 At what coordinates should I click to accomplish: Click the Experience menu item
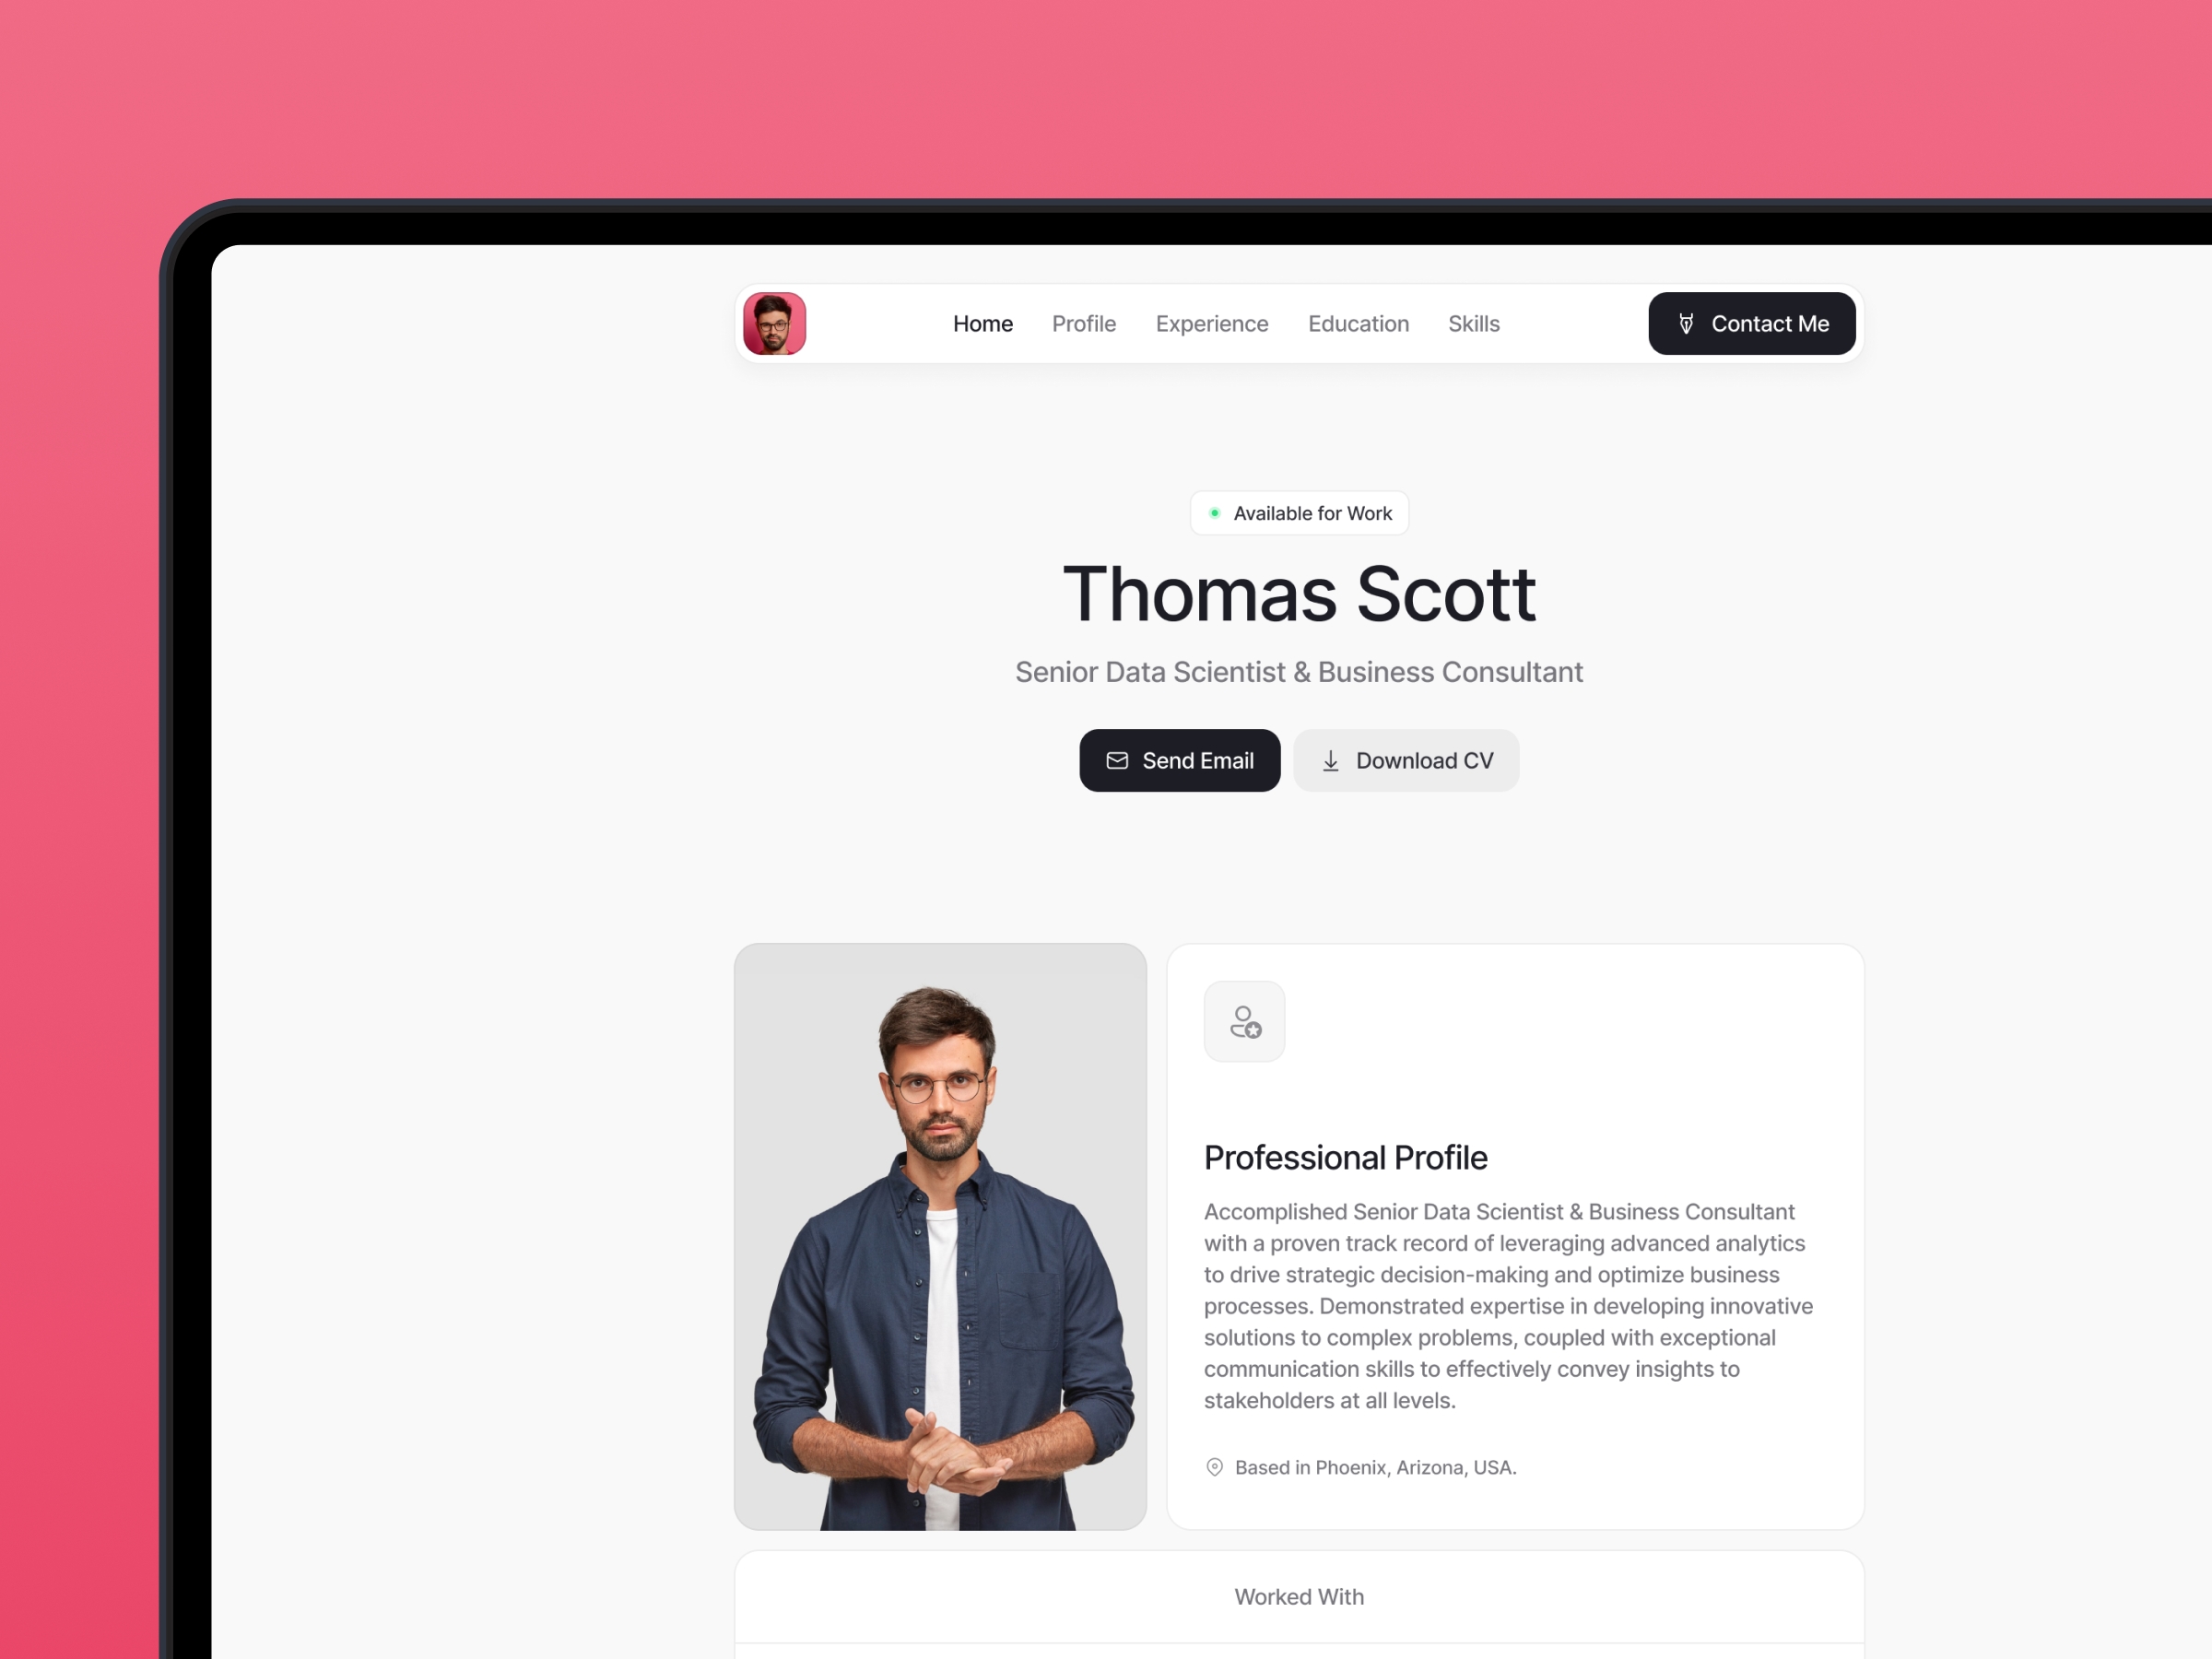click(x=1212, y=323)
